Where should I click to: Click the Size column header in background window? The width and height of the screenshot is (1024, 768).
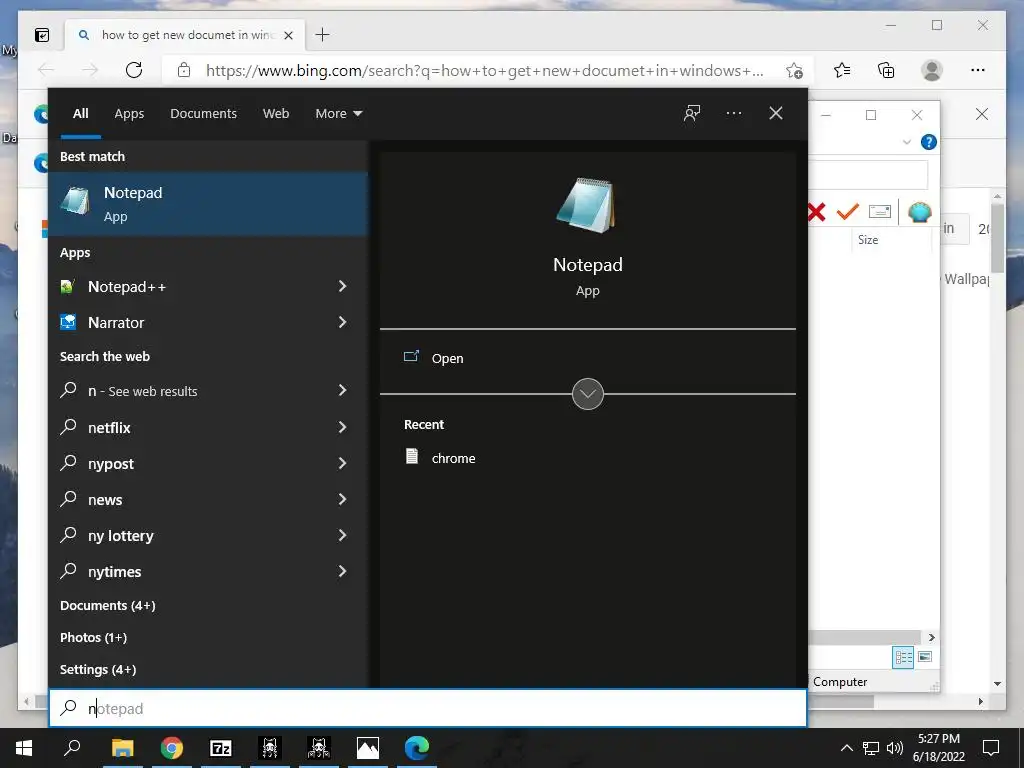click(x=868, y=240)
